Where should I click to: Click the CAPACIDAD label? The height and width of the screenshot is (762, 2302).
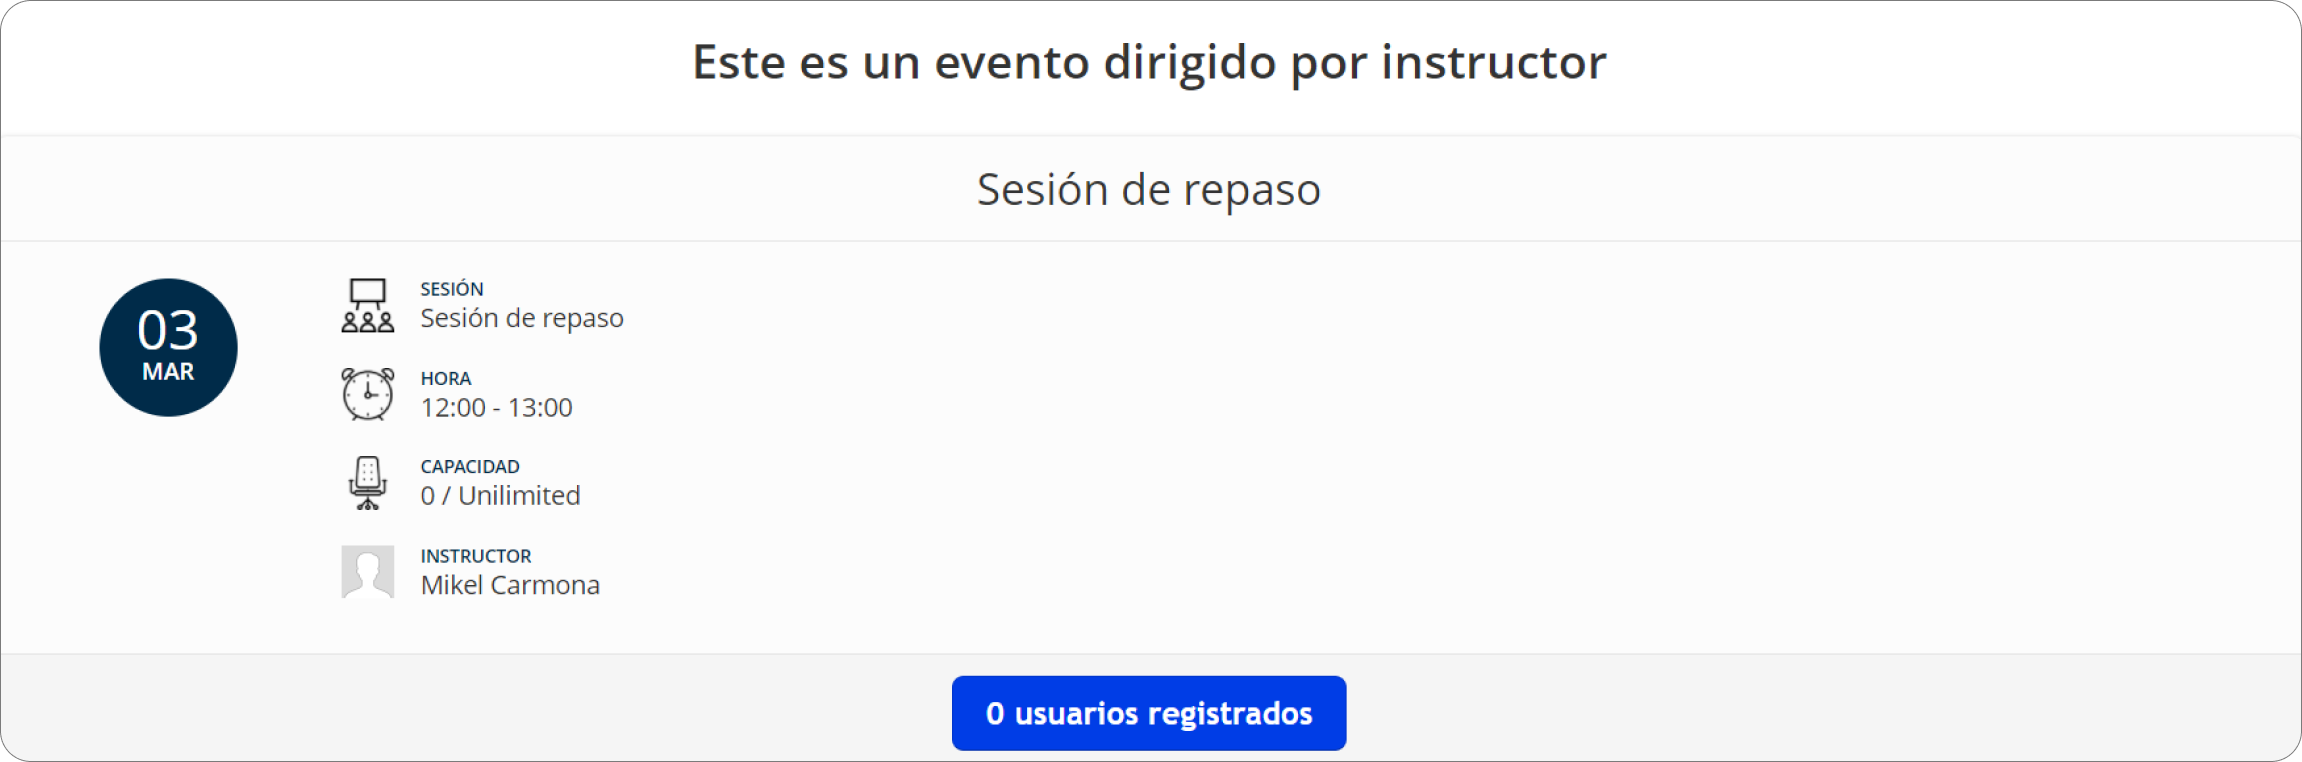470,467
